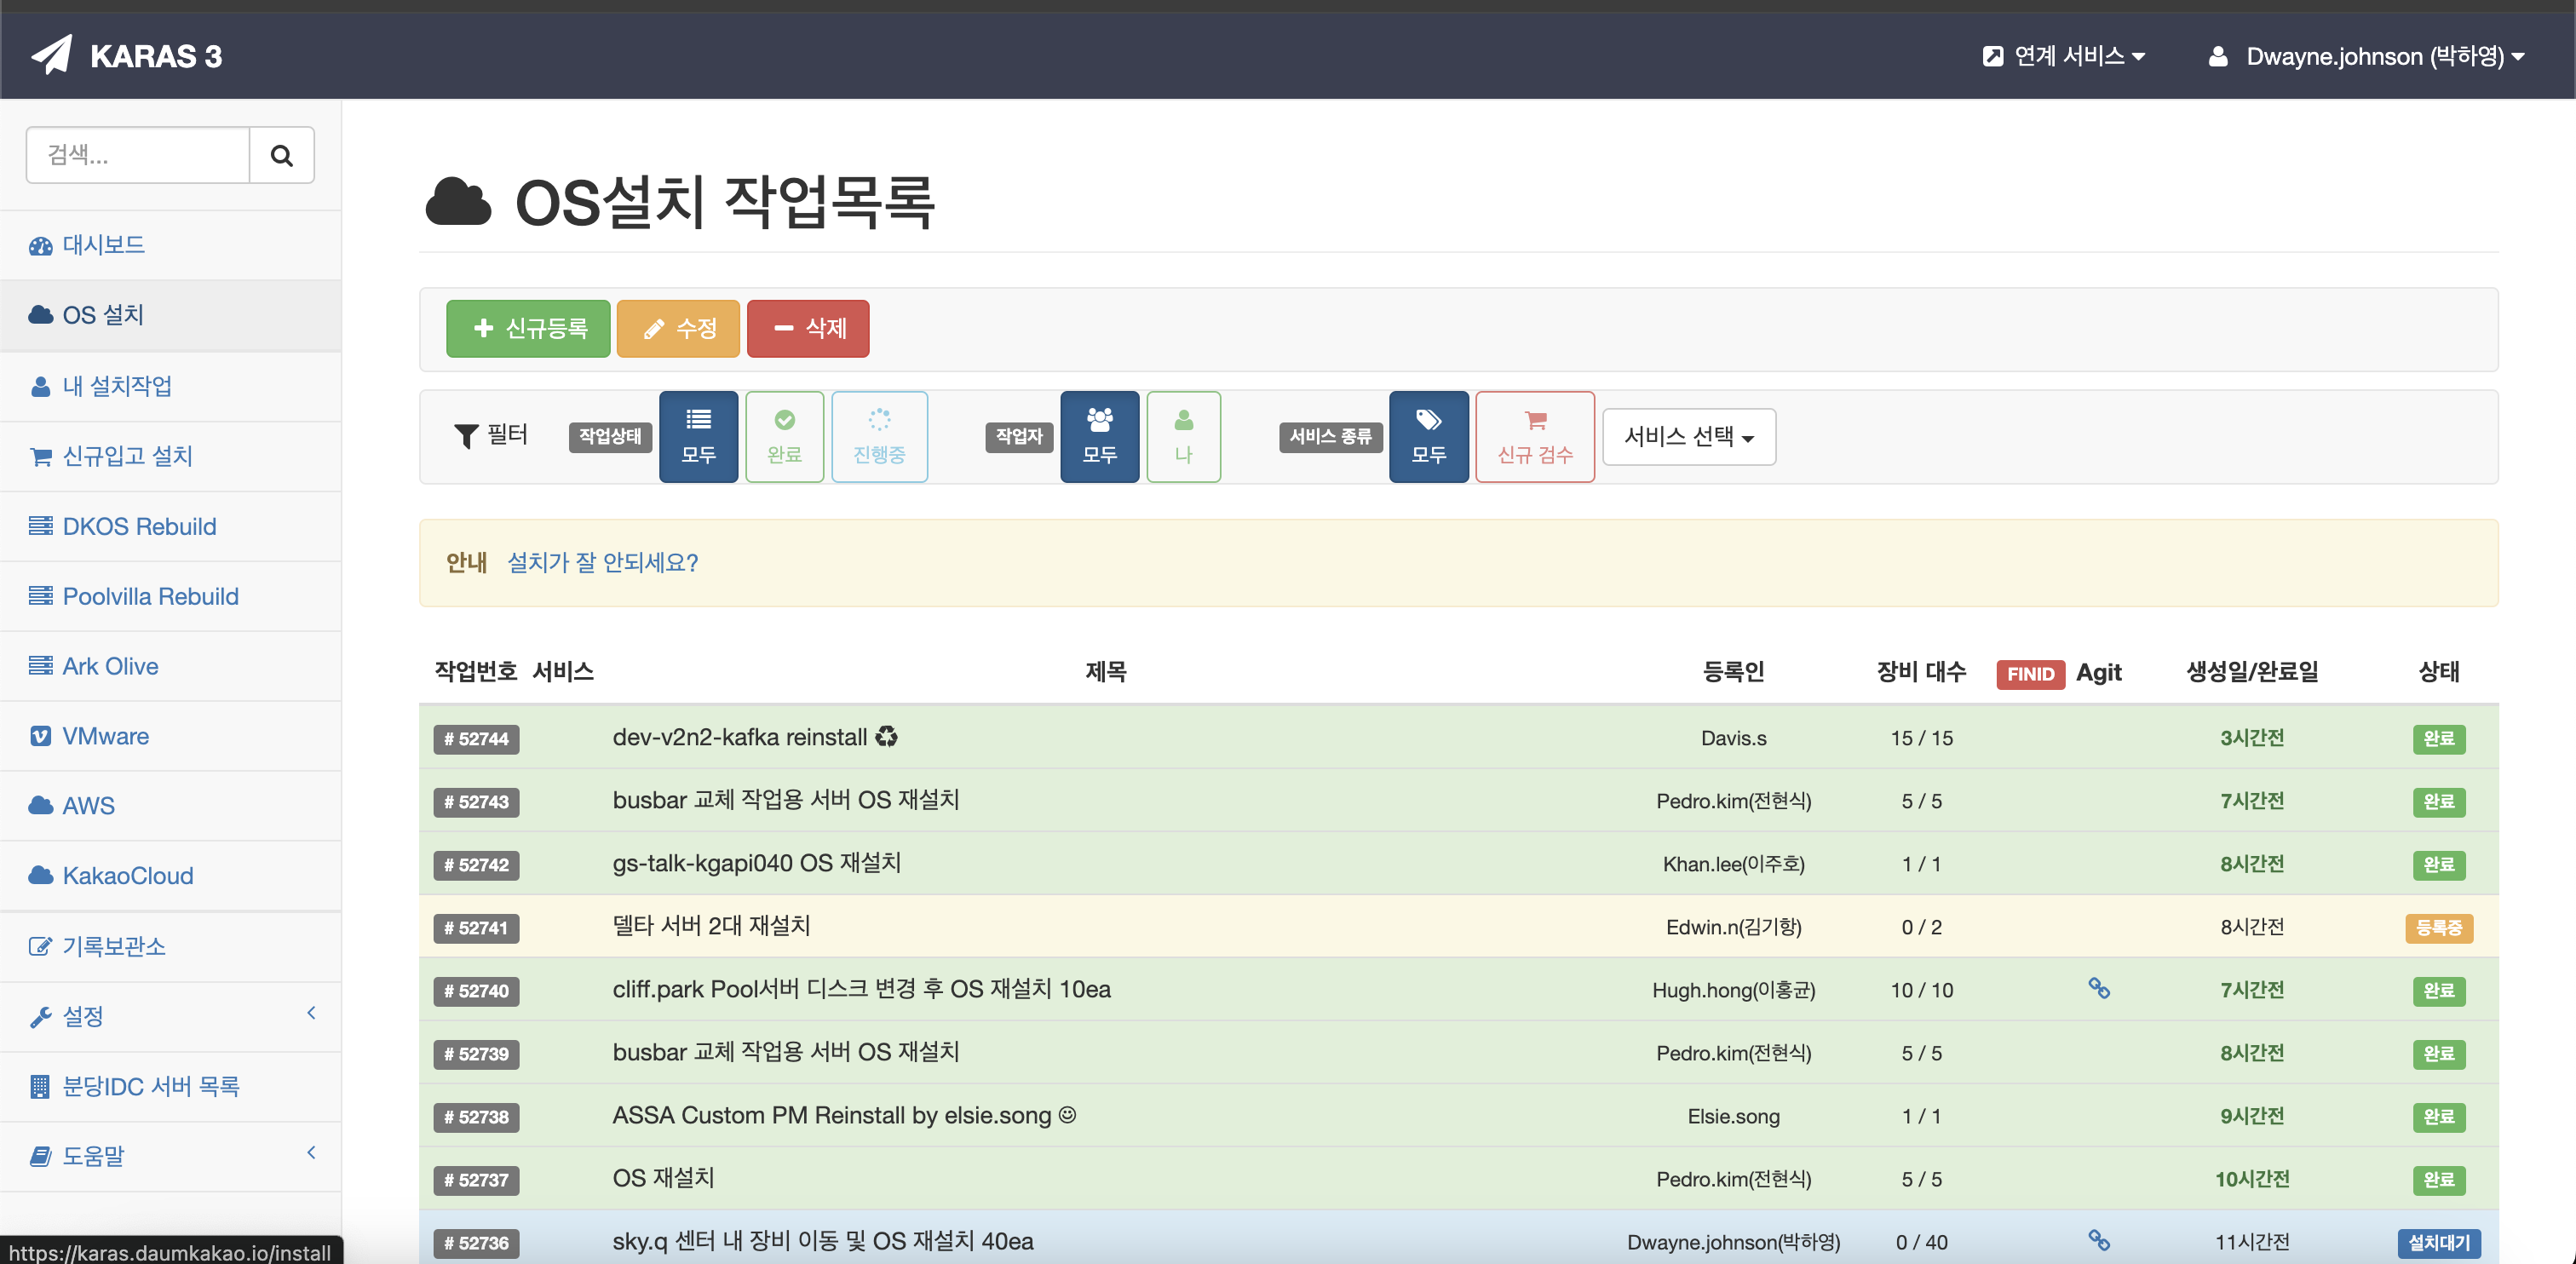2576x1264 pixels.
Task: Click the search input field
Action: (138, 155)
